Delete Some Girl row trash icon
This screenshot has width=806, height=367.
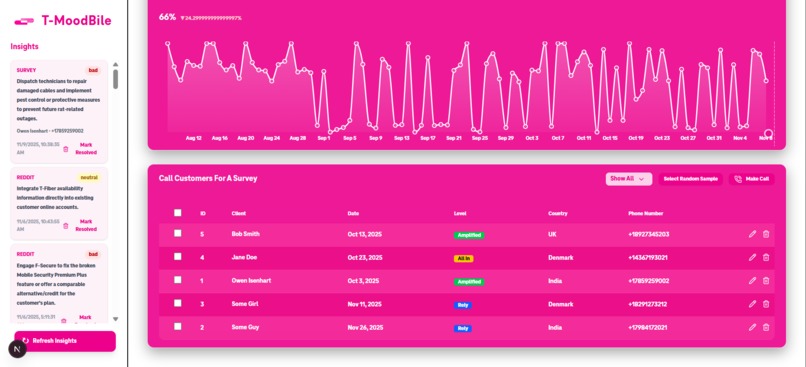click(x=766, y=304)
